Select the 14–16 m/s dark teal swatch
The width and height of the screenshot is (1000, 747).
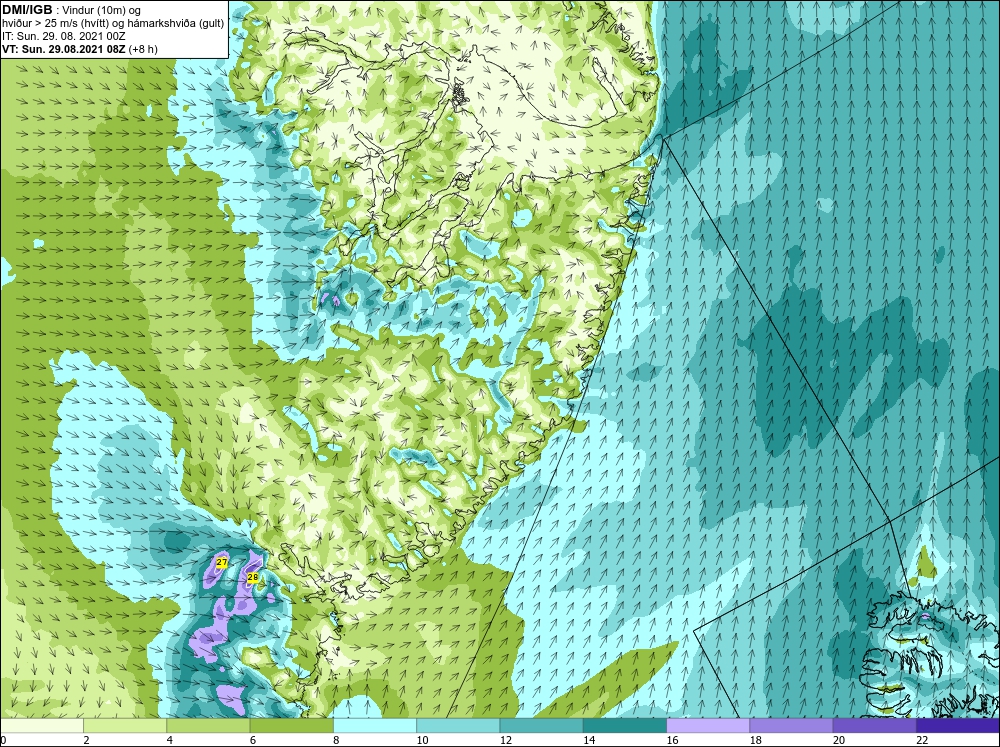coord(625,725)
